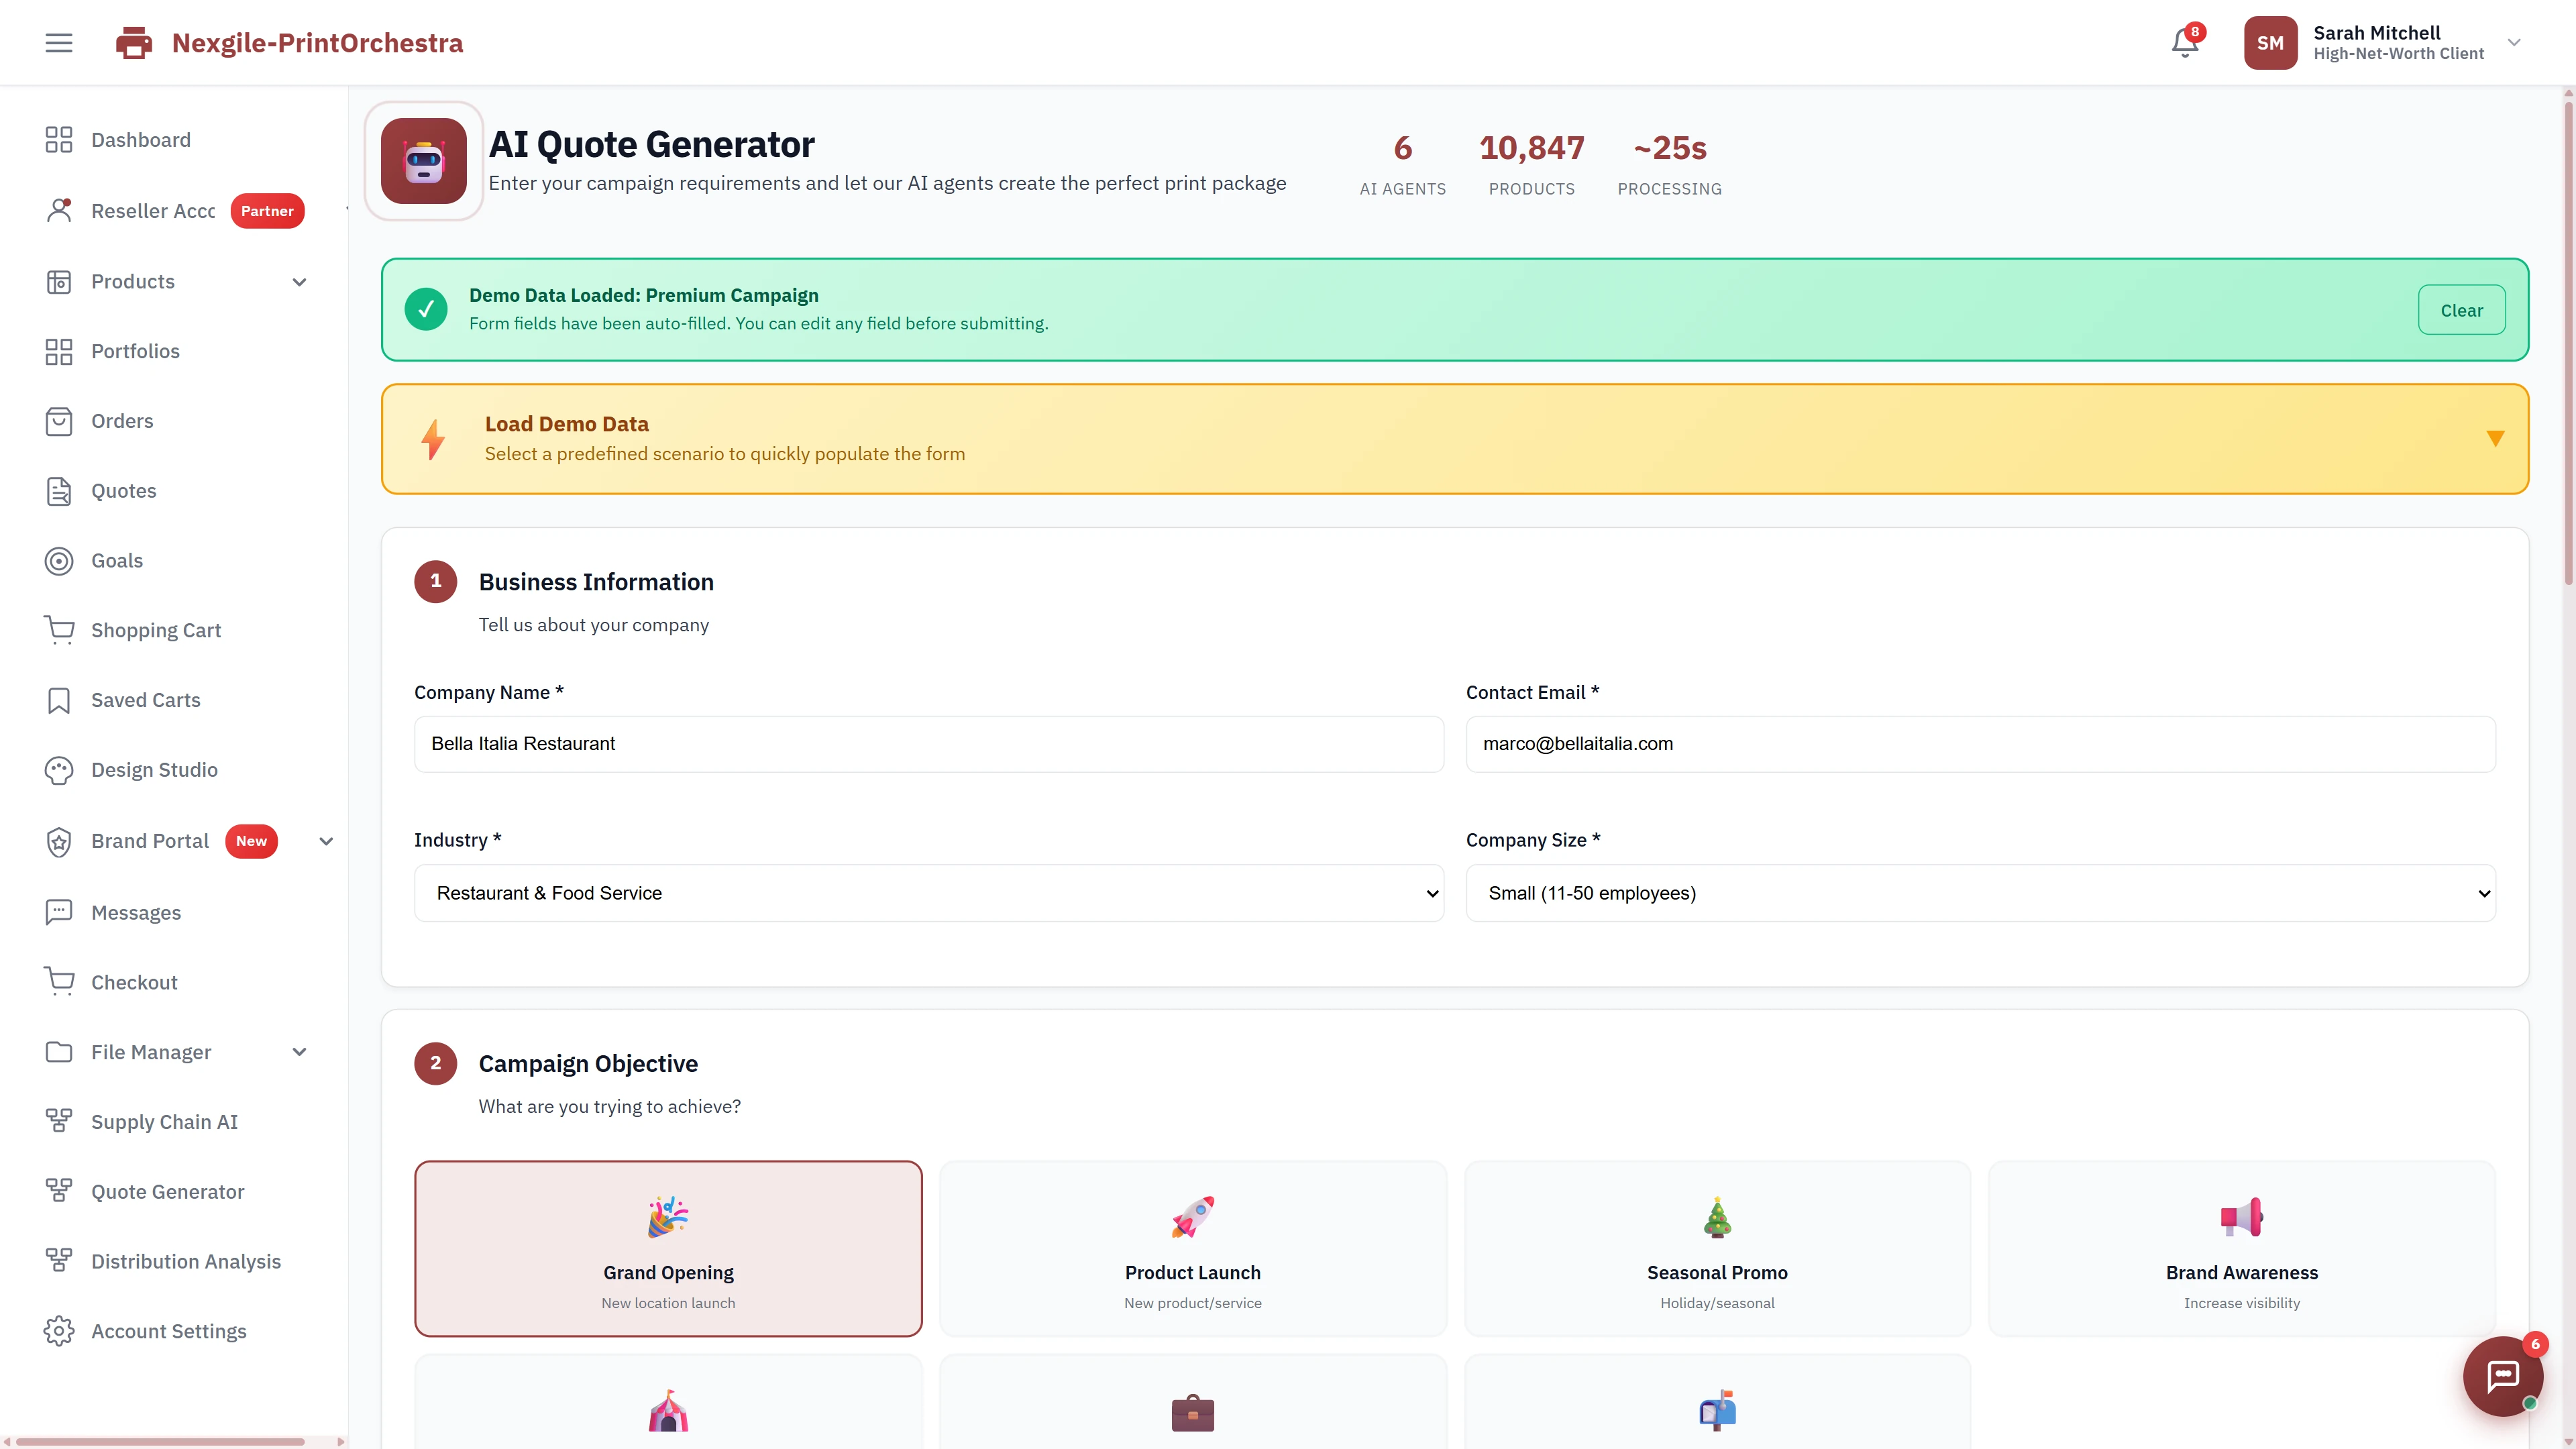
Task: Clear the loaded demo data
Action: pos(2461,309)
